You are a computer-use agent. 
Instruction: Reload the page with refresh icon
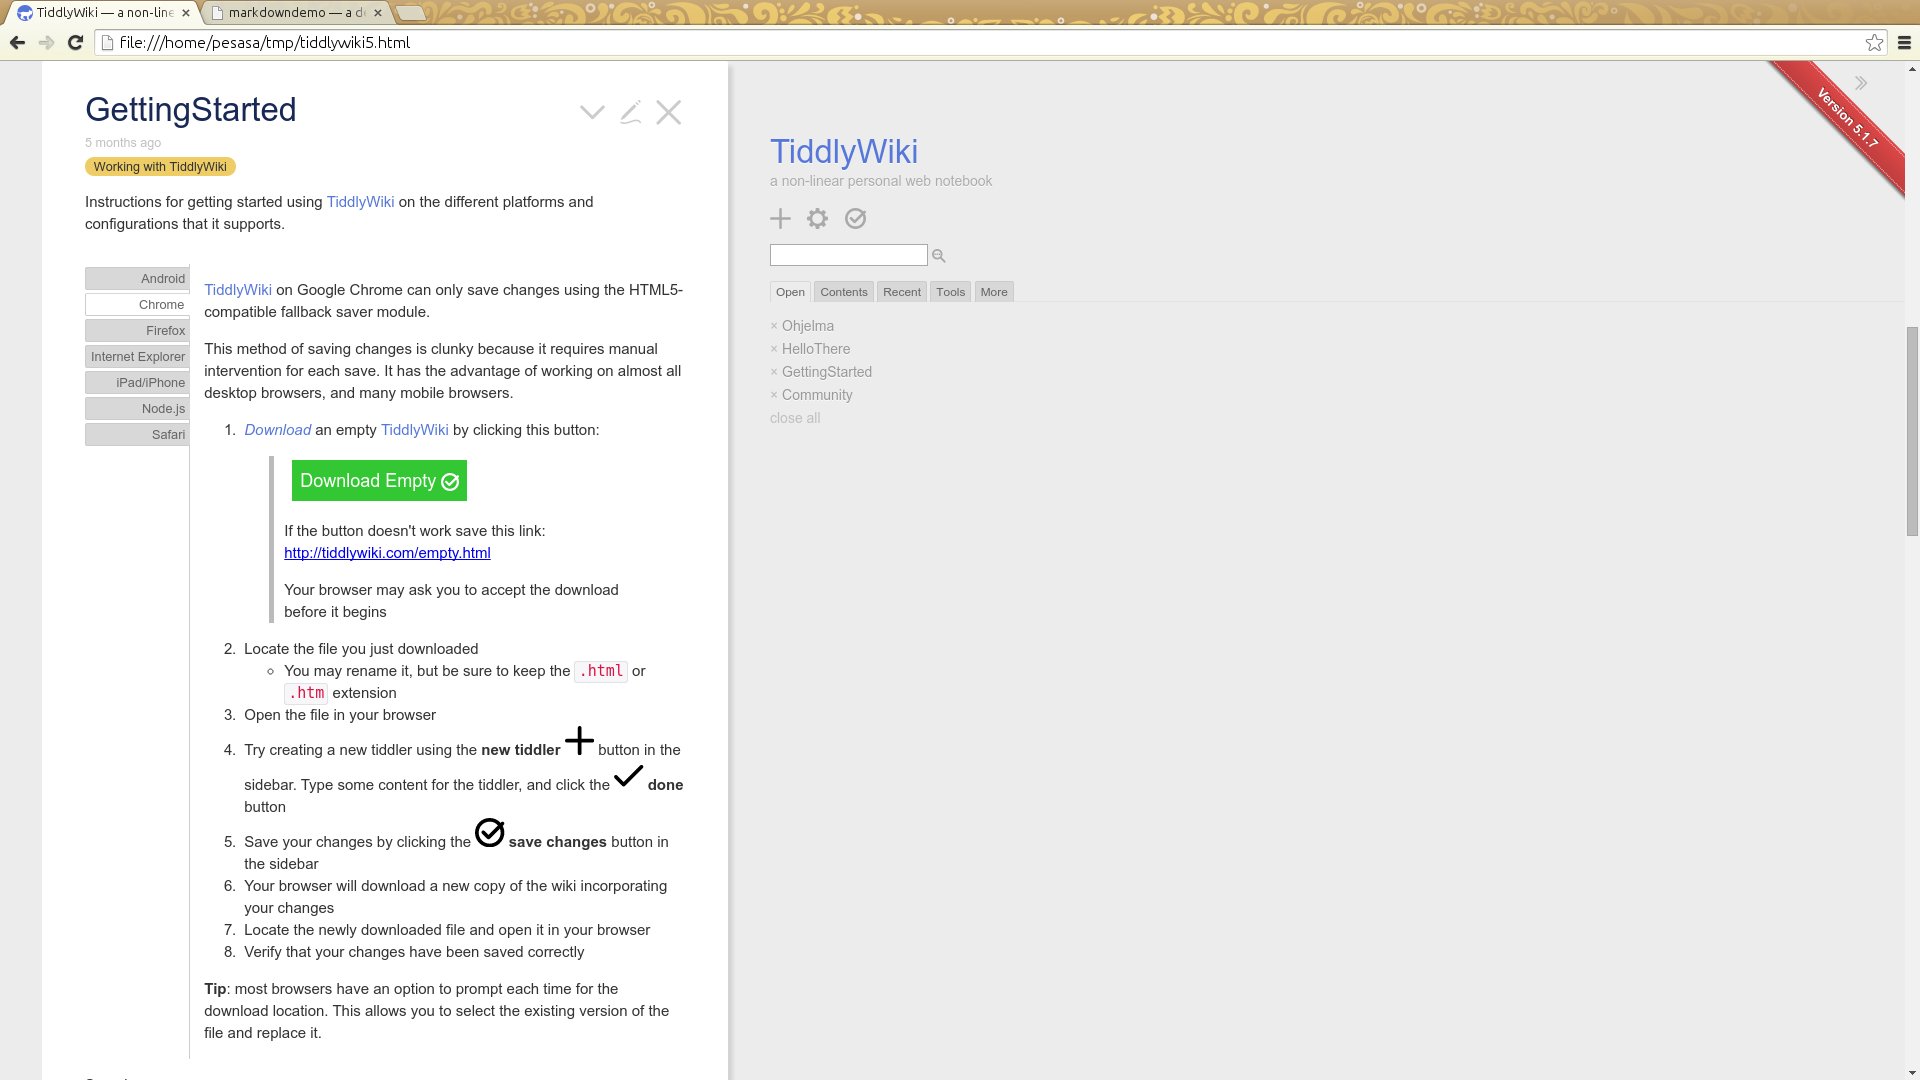pos(75,43)
